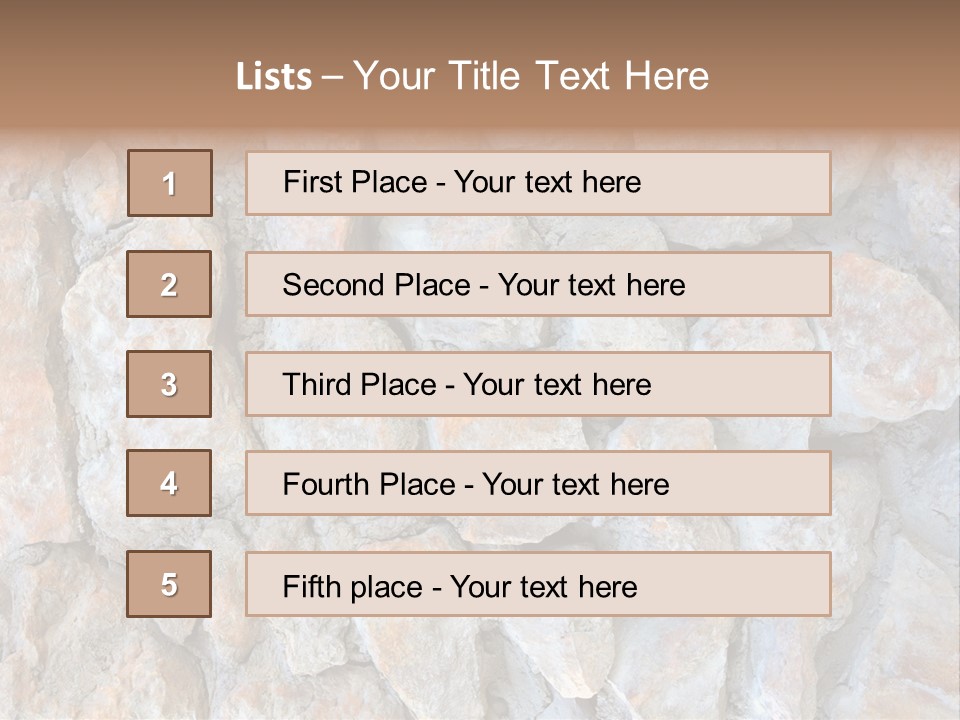The image size is (960, 720).
Task: Select the number 4 square
Action: [169, 484]
